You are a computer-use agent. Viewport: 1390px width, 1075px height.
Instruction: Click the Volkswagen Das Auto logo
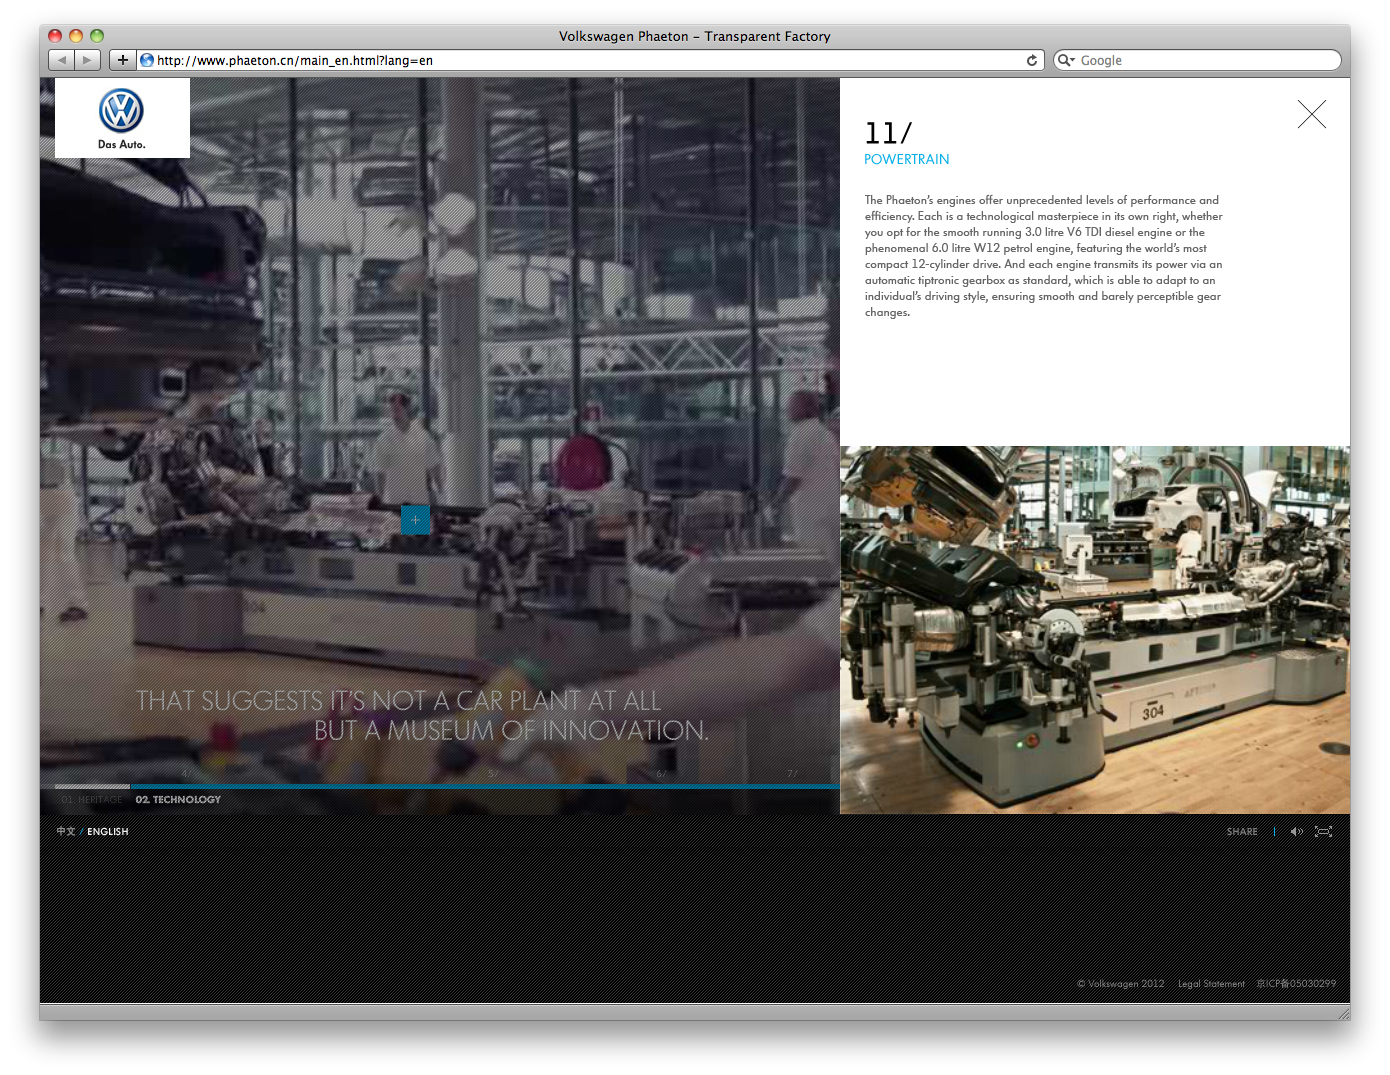(x=122, y=118)
